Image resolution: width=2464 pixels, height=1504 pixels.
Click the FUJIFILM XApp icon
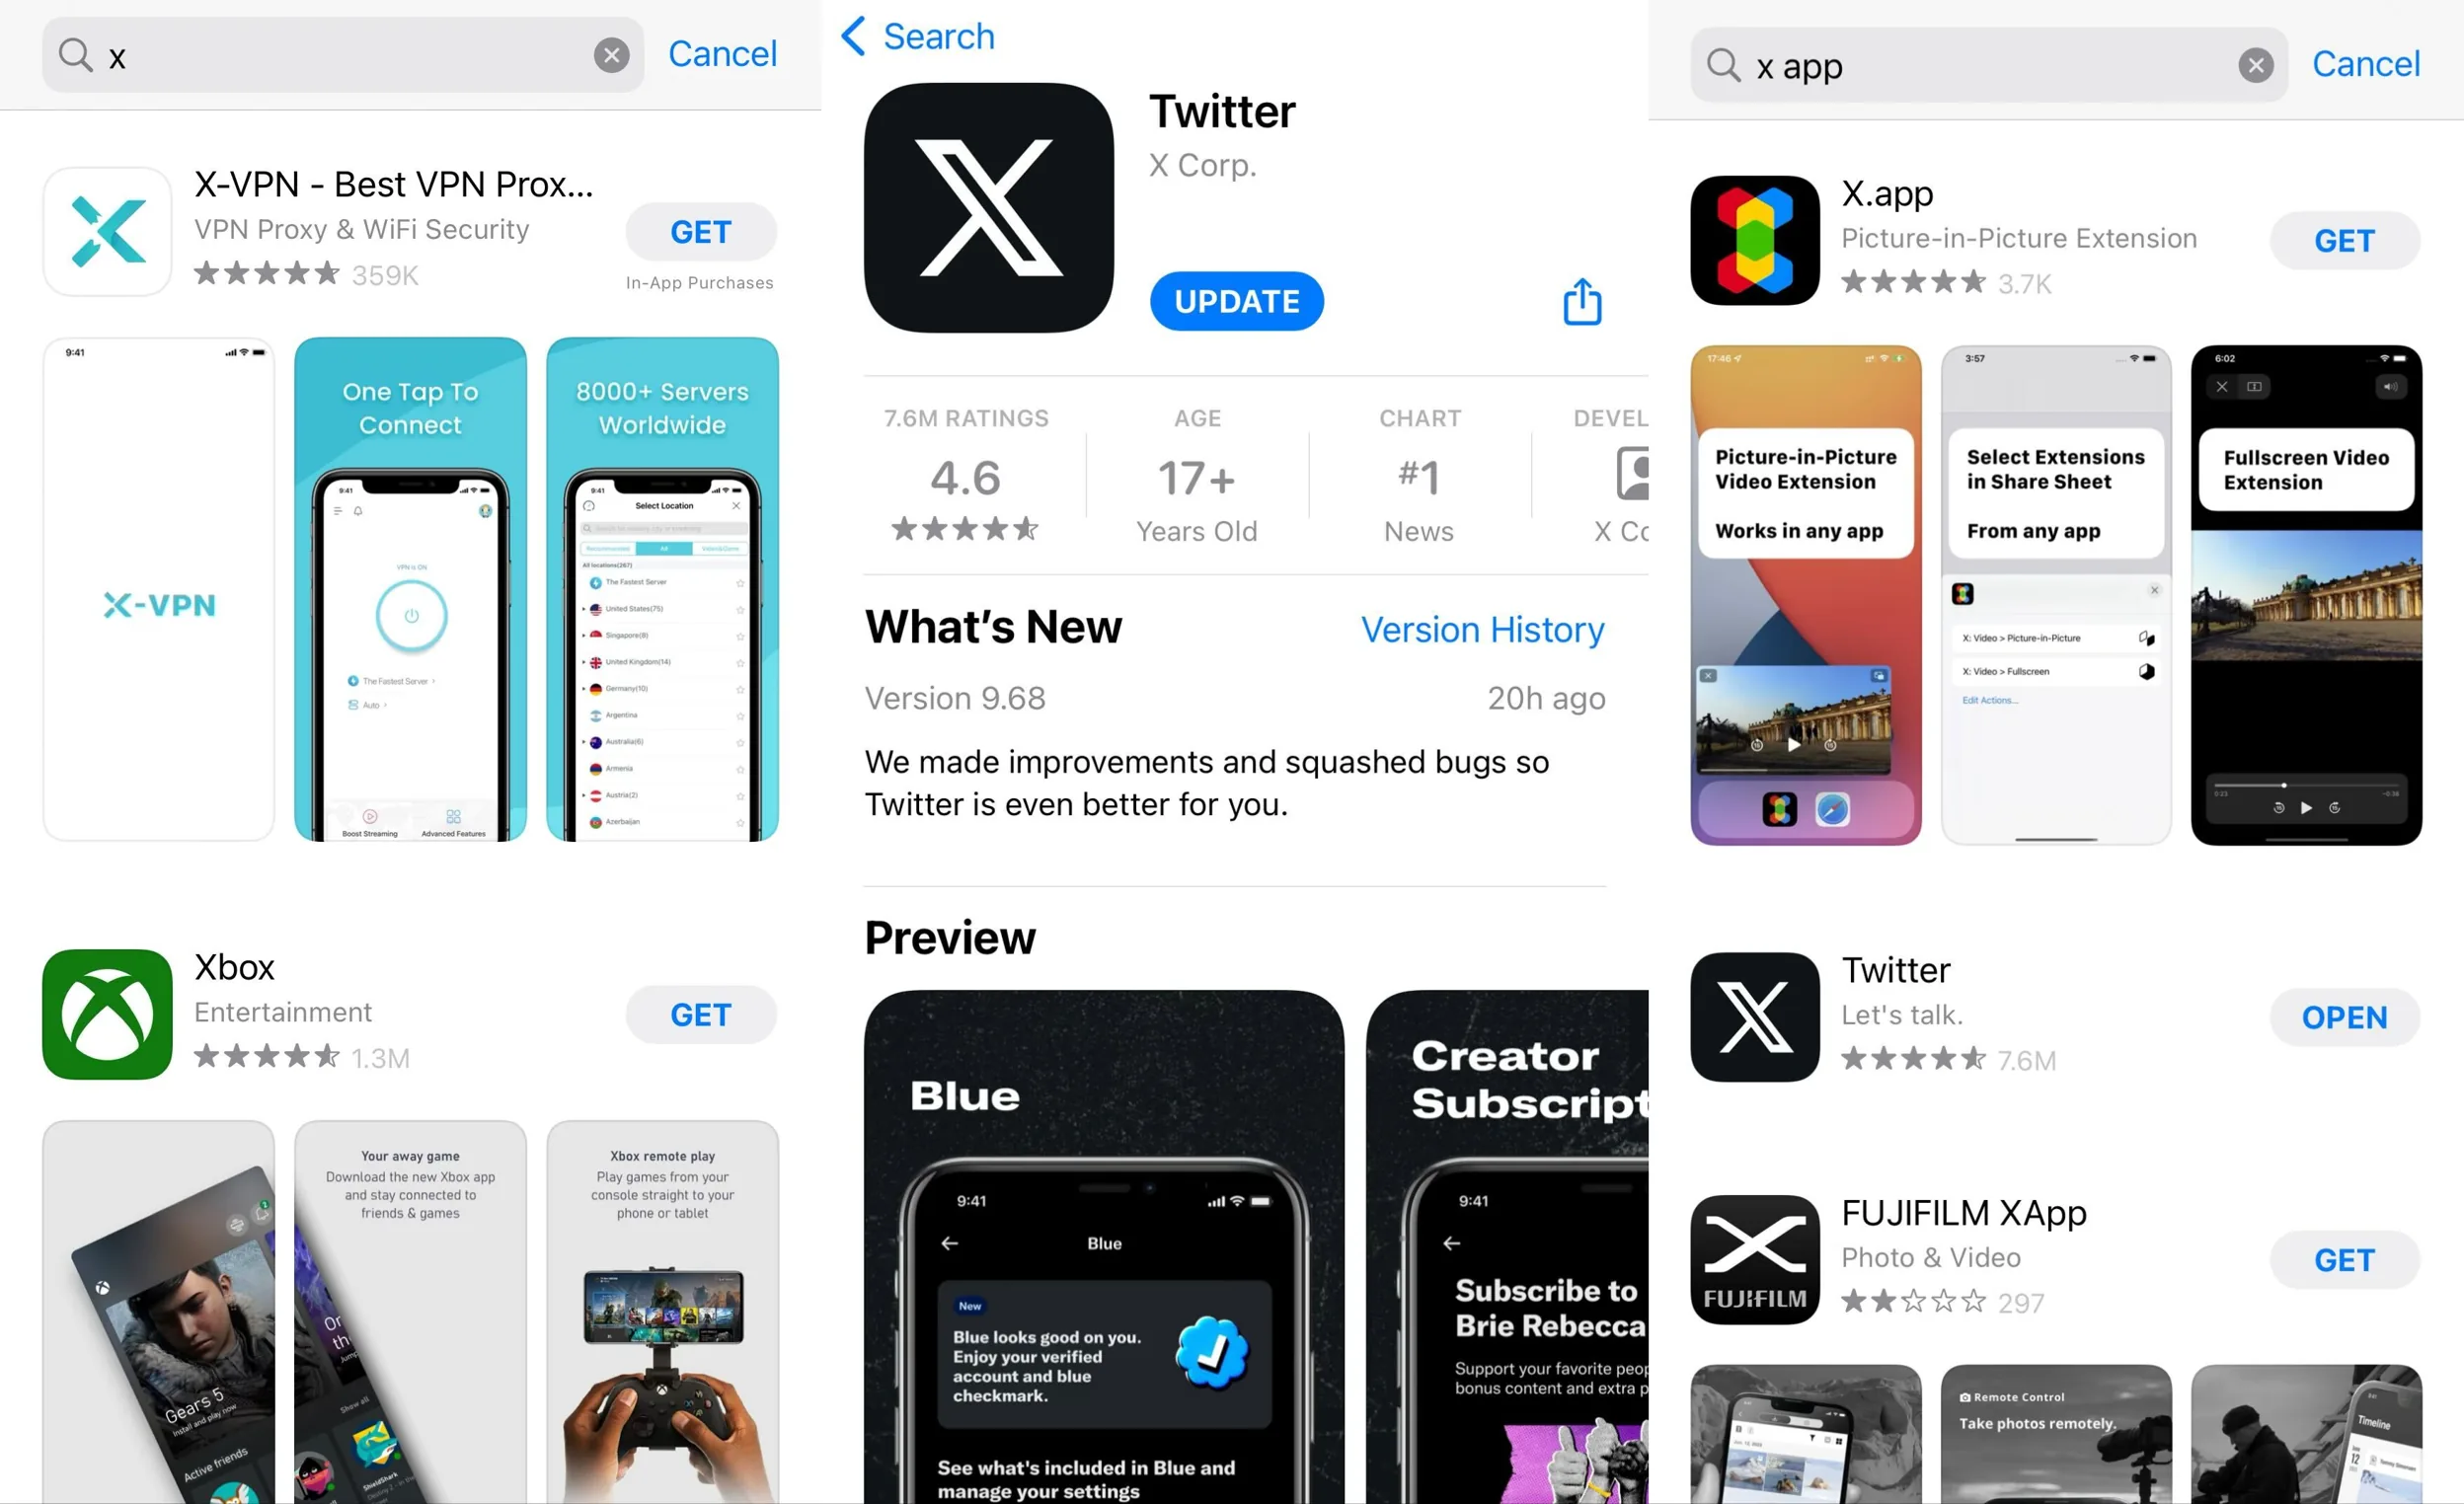click(x=1753, y=1256)
